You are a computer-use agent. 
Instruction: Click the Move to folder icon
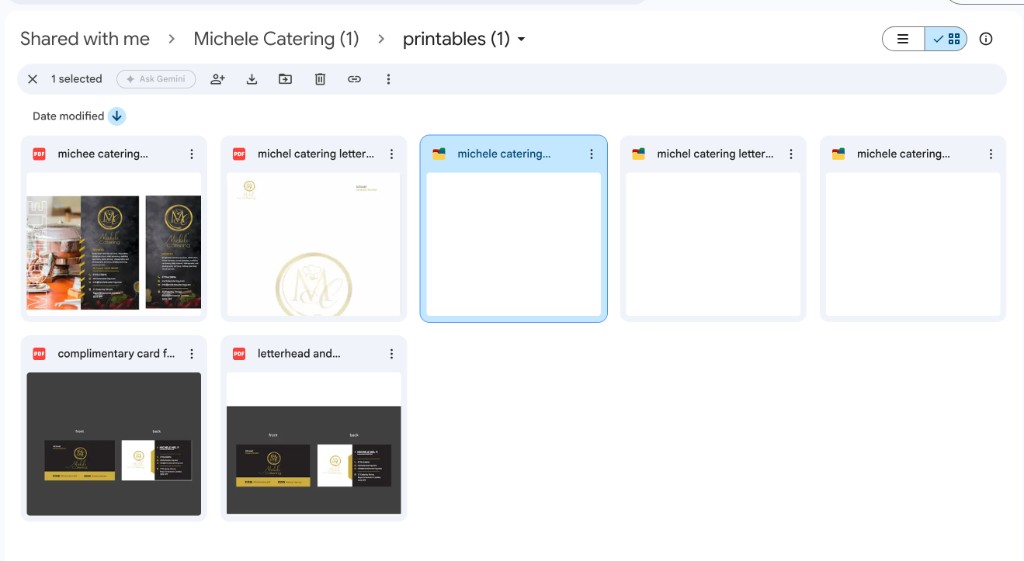(x=285, y=79)
